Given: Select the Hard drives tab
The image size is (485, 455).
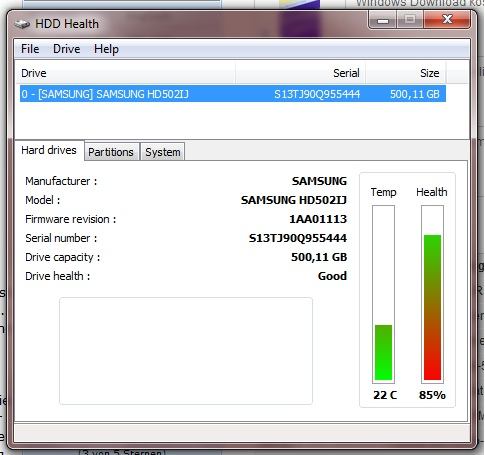Looking at the screenshot, I should 49,150.
